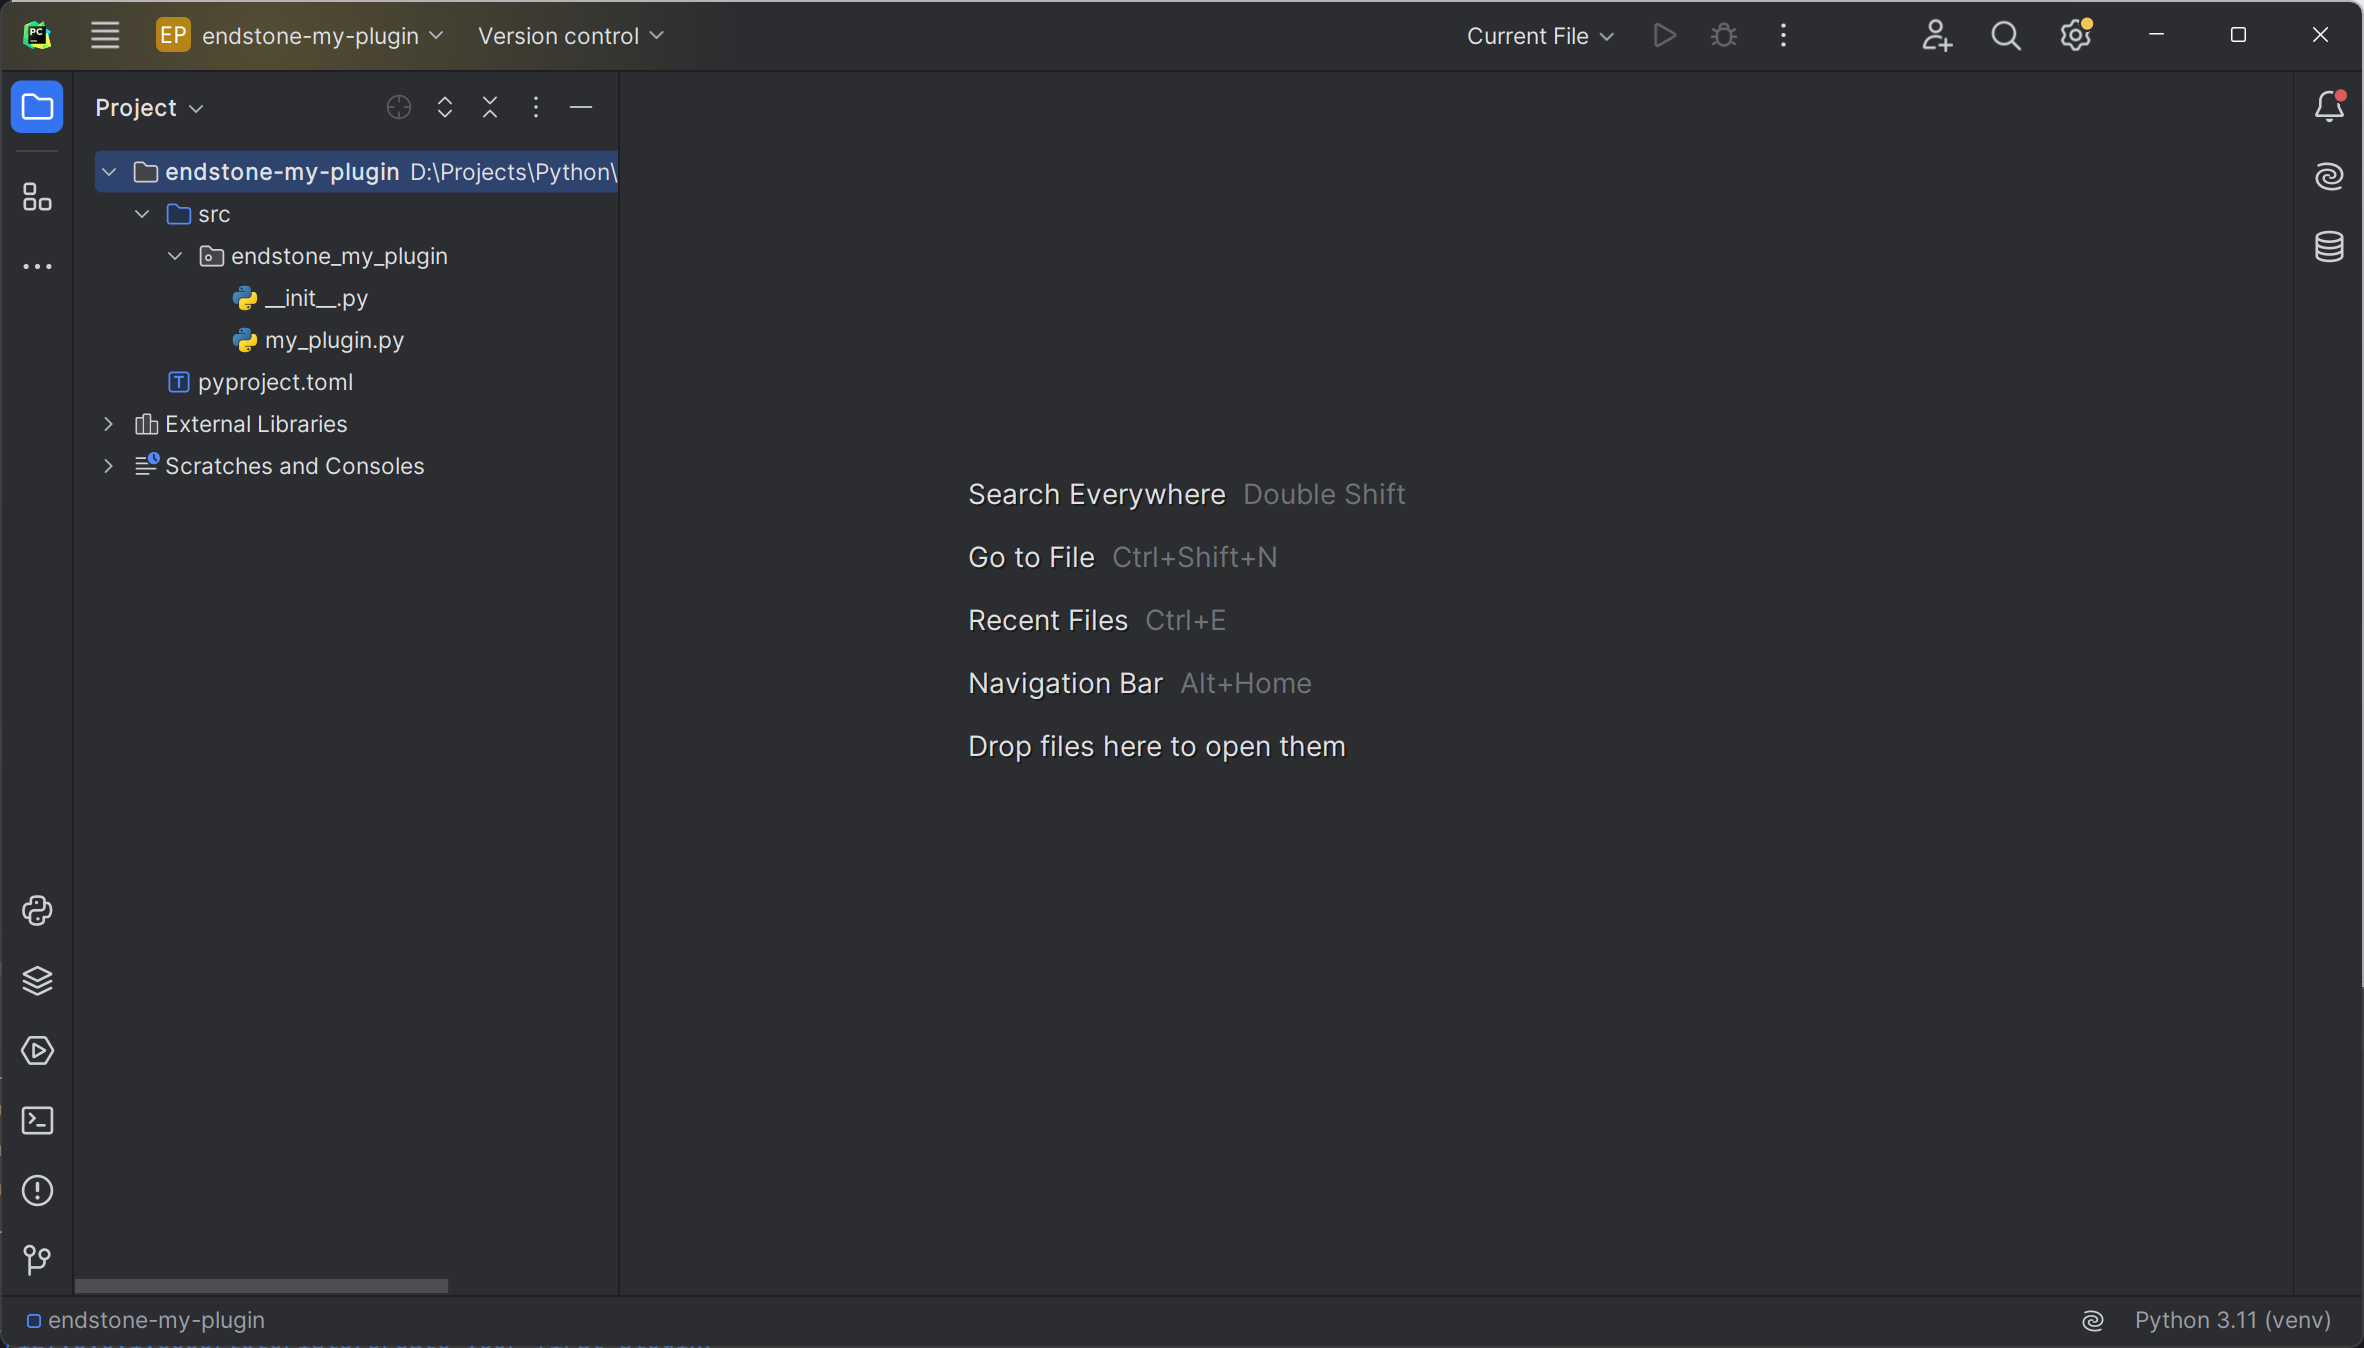
Task: Open the Terminal tool window
Action: [37, 1120]
